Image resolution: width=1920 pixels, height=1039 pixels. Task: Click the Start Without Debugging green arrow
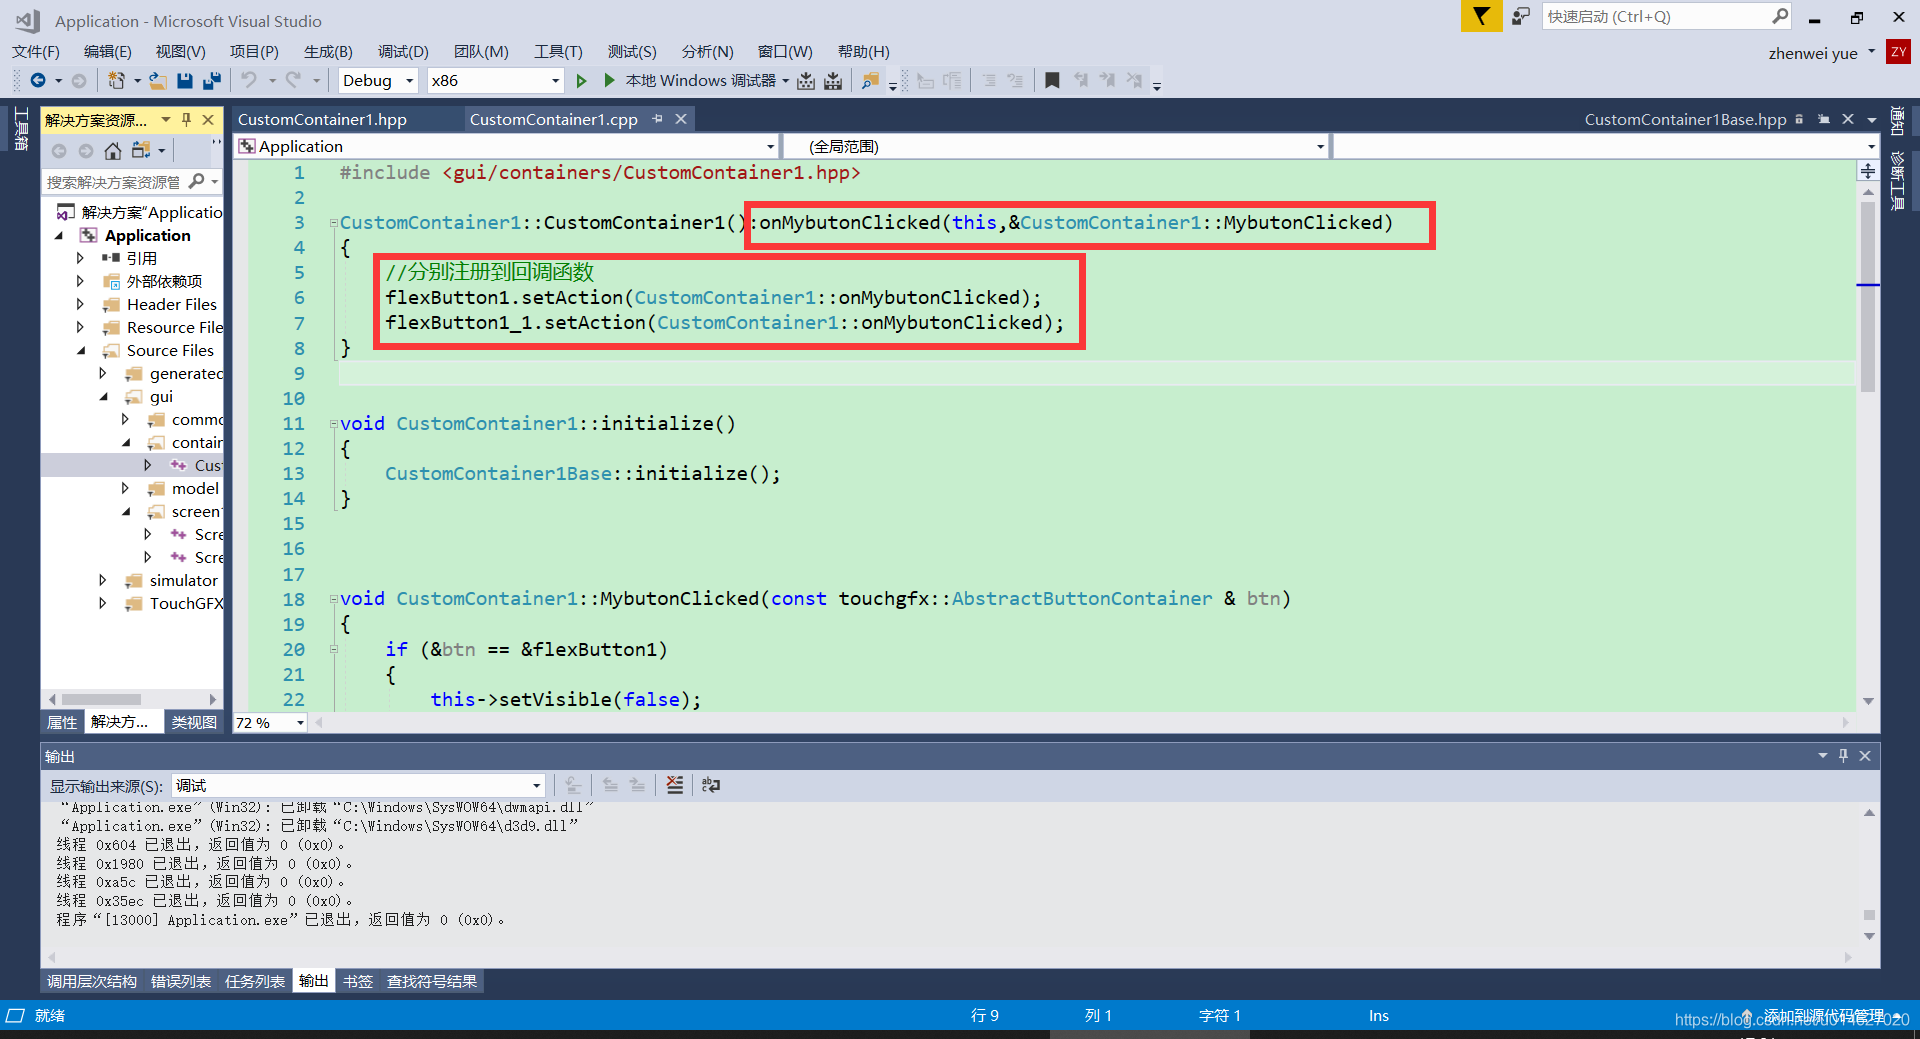(581, 80)
